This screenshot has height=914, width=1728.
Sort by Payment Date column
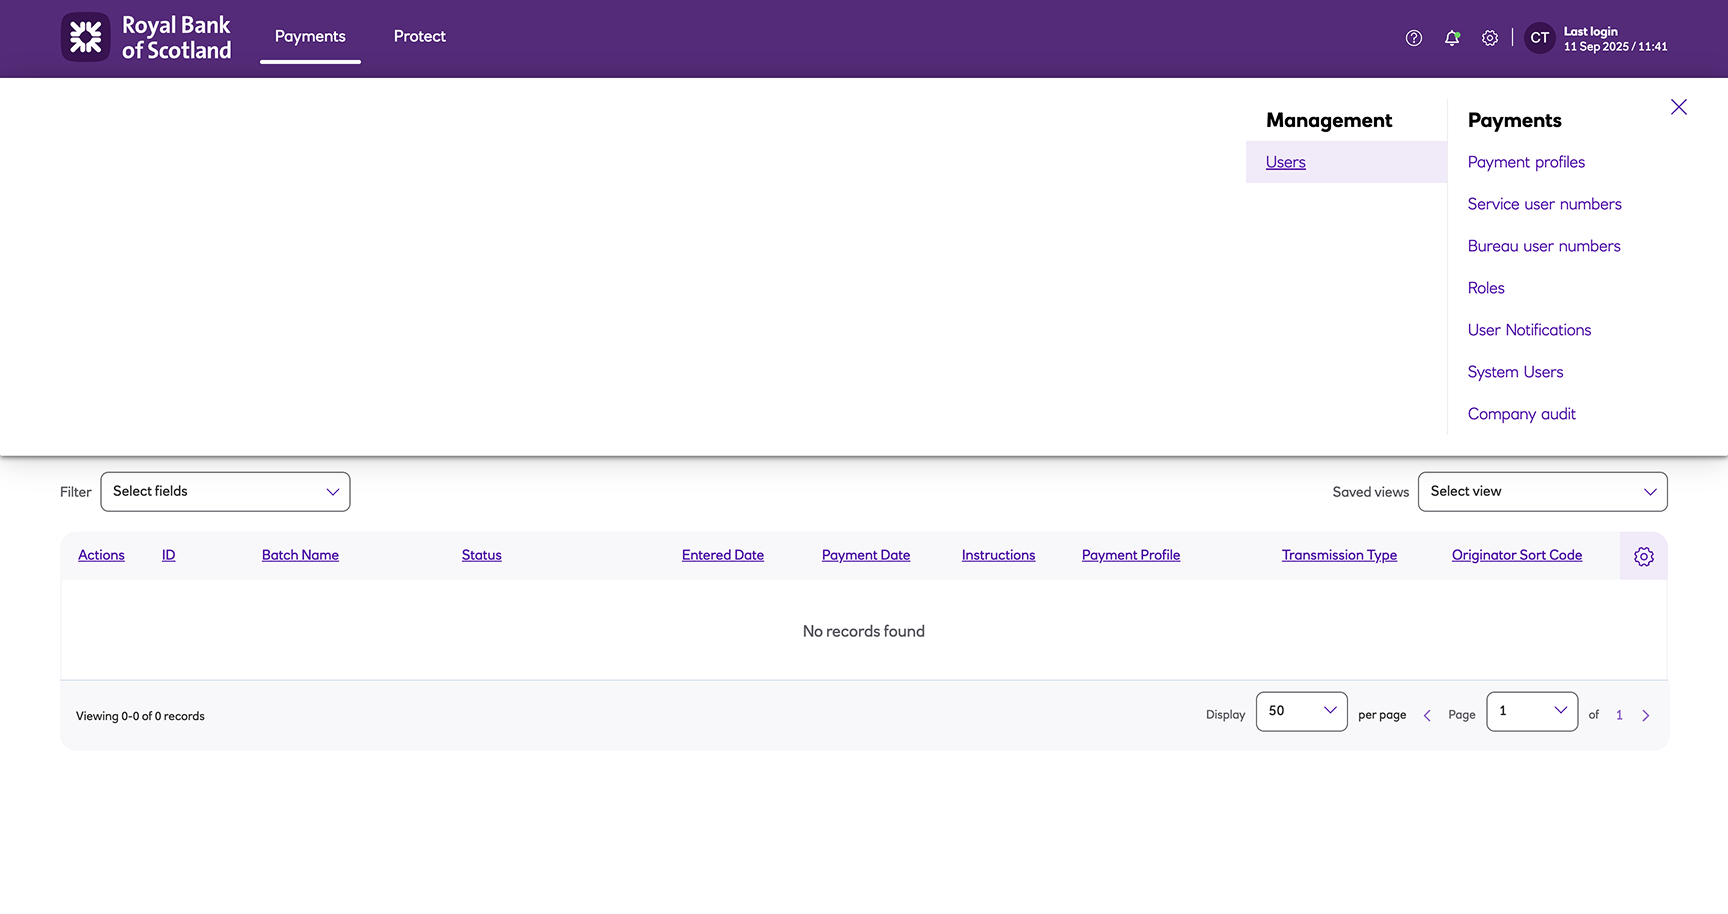click(866, 555)
